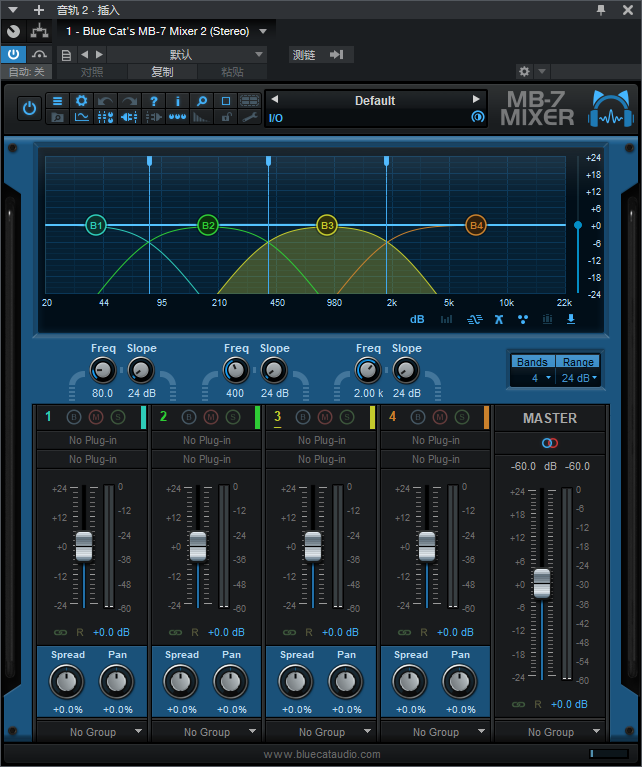Open plug-in settings gear icon
The height and width of the screenshot is (767, 642).
(81, 101)
